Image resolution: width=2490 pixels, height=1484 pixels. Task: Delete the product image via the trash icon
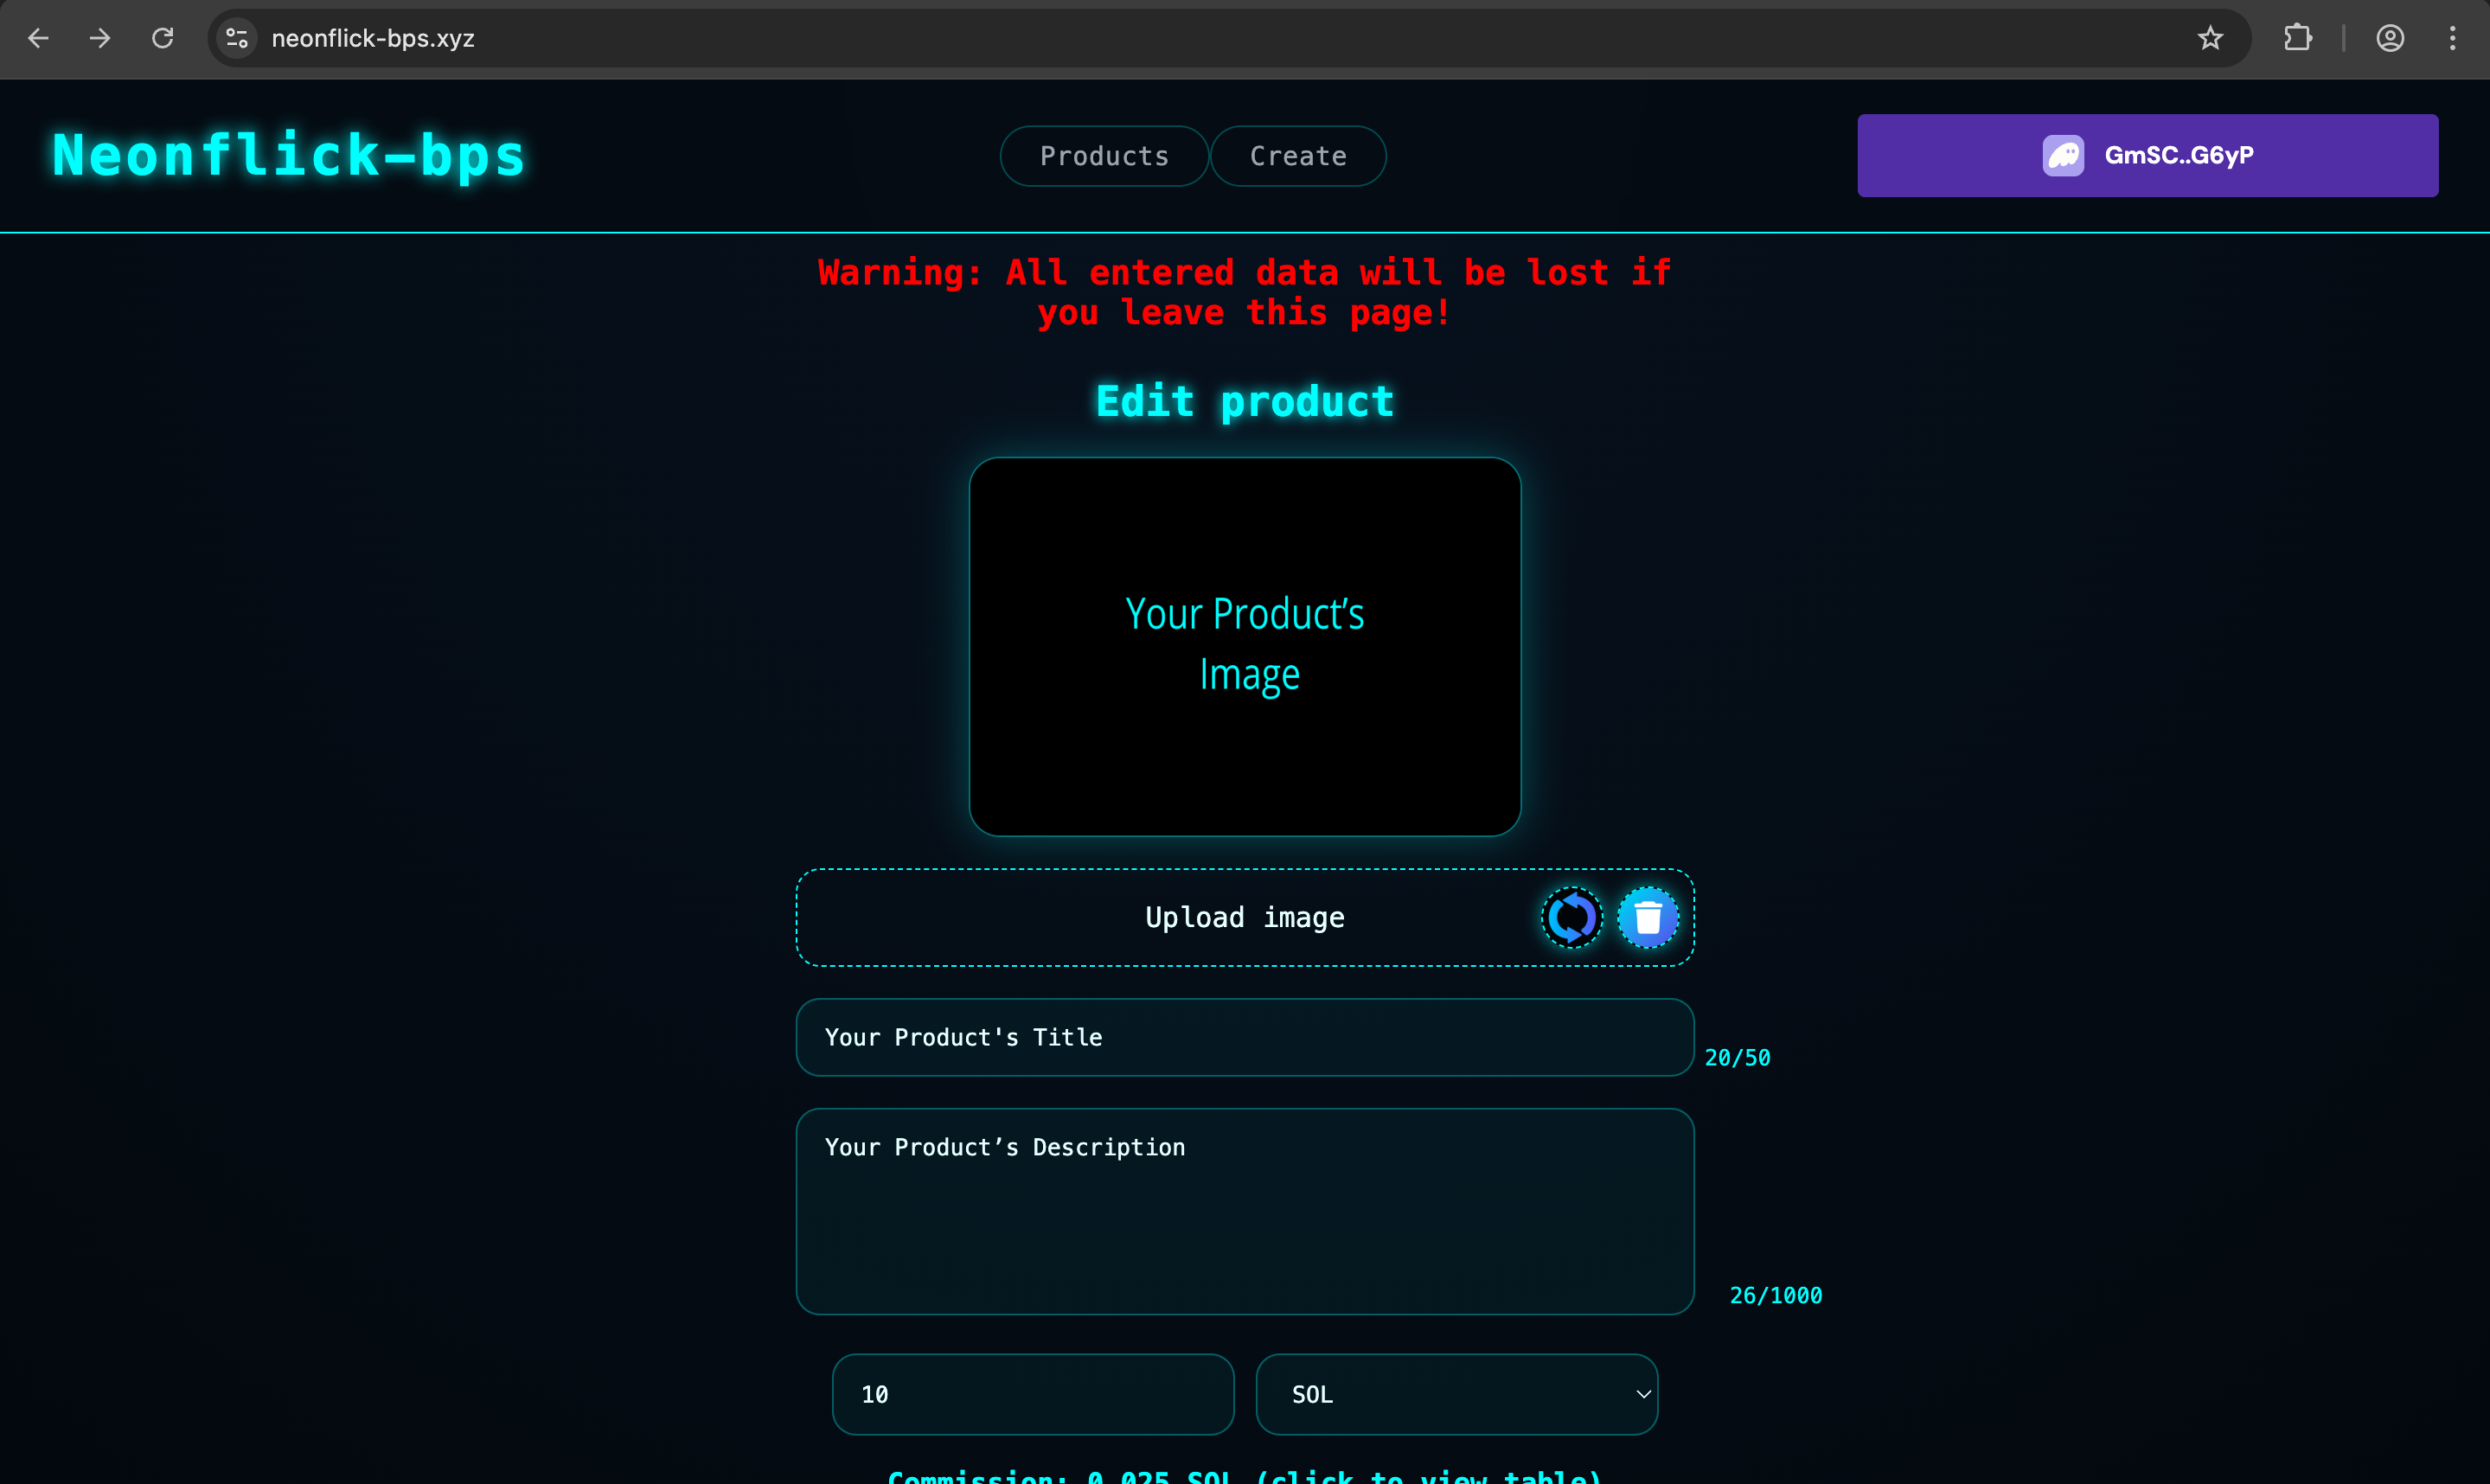1648,916
